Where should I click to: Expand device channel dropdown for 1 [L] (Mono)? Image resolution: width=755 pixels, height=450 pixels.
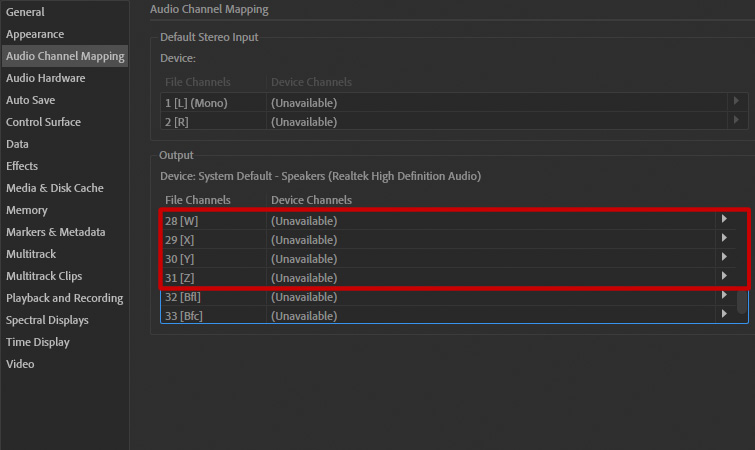point(736,102)
